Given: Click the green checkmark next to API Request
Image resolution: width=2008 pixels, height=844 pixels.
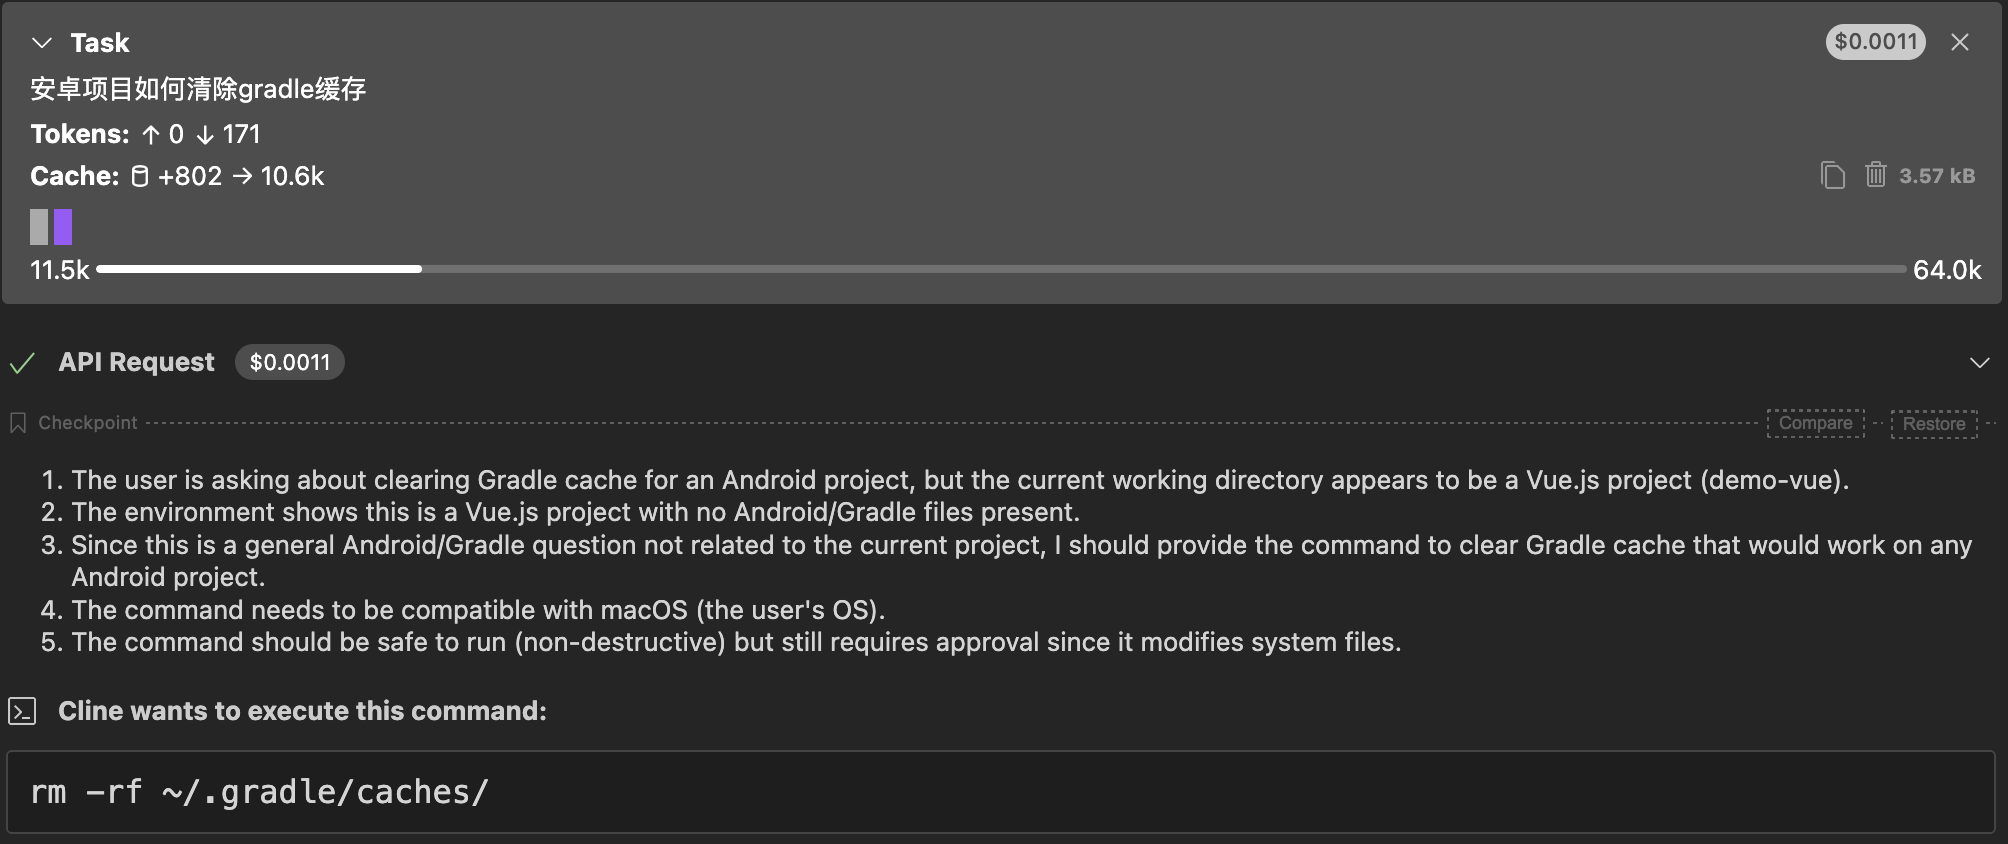Looking at the screenshot, I should coord(23,362).
